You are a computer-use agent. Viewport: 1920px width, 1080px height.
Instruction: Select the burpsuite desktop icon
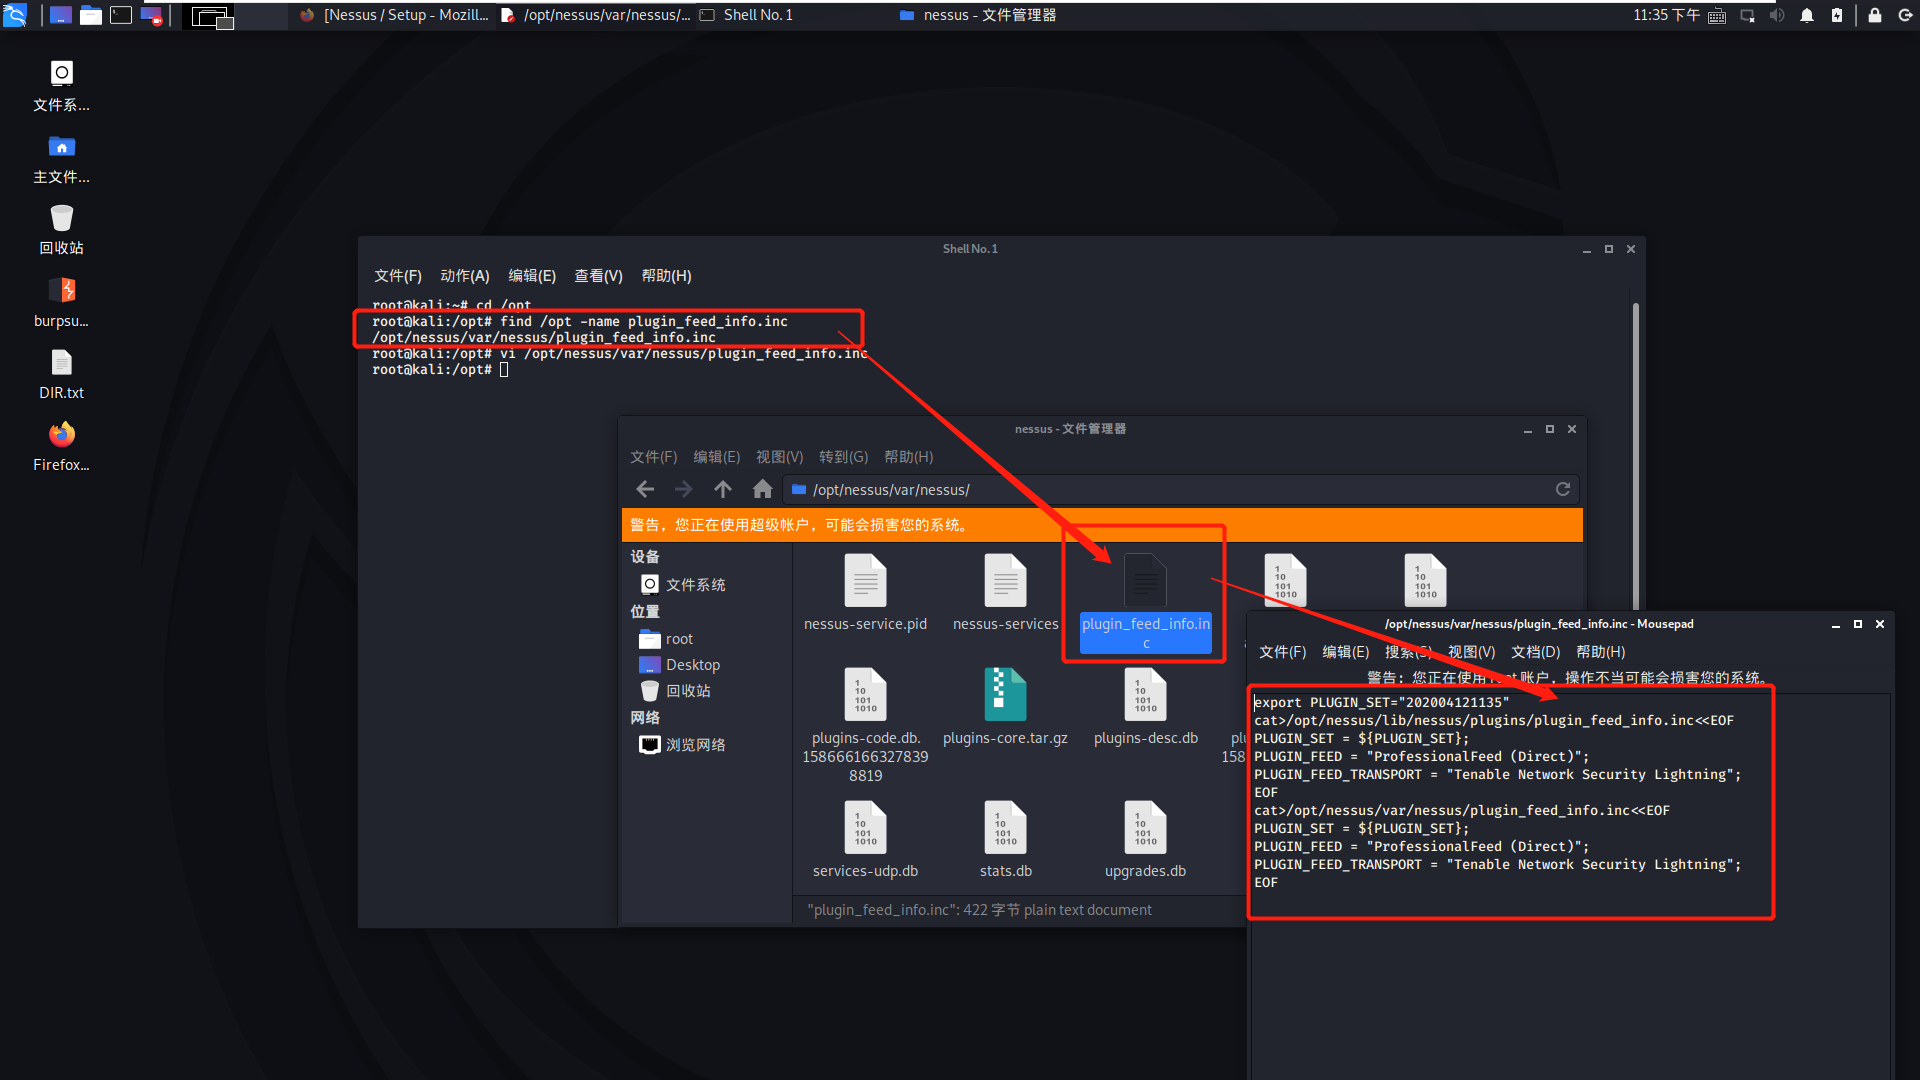(x=62, y=302)
